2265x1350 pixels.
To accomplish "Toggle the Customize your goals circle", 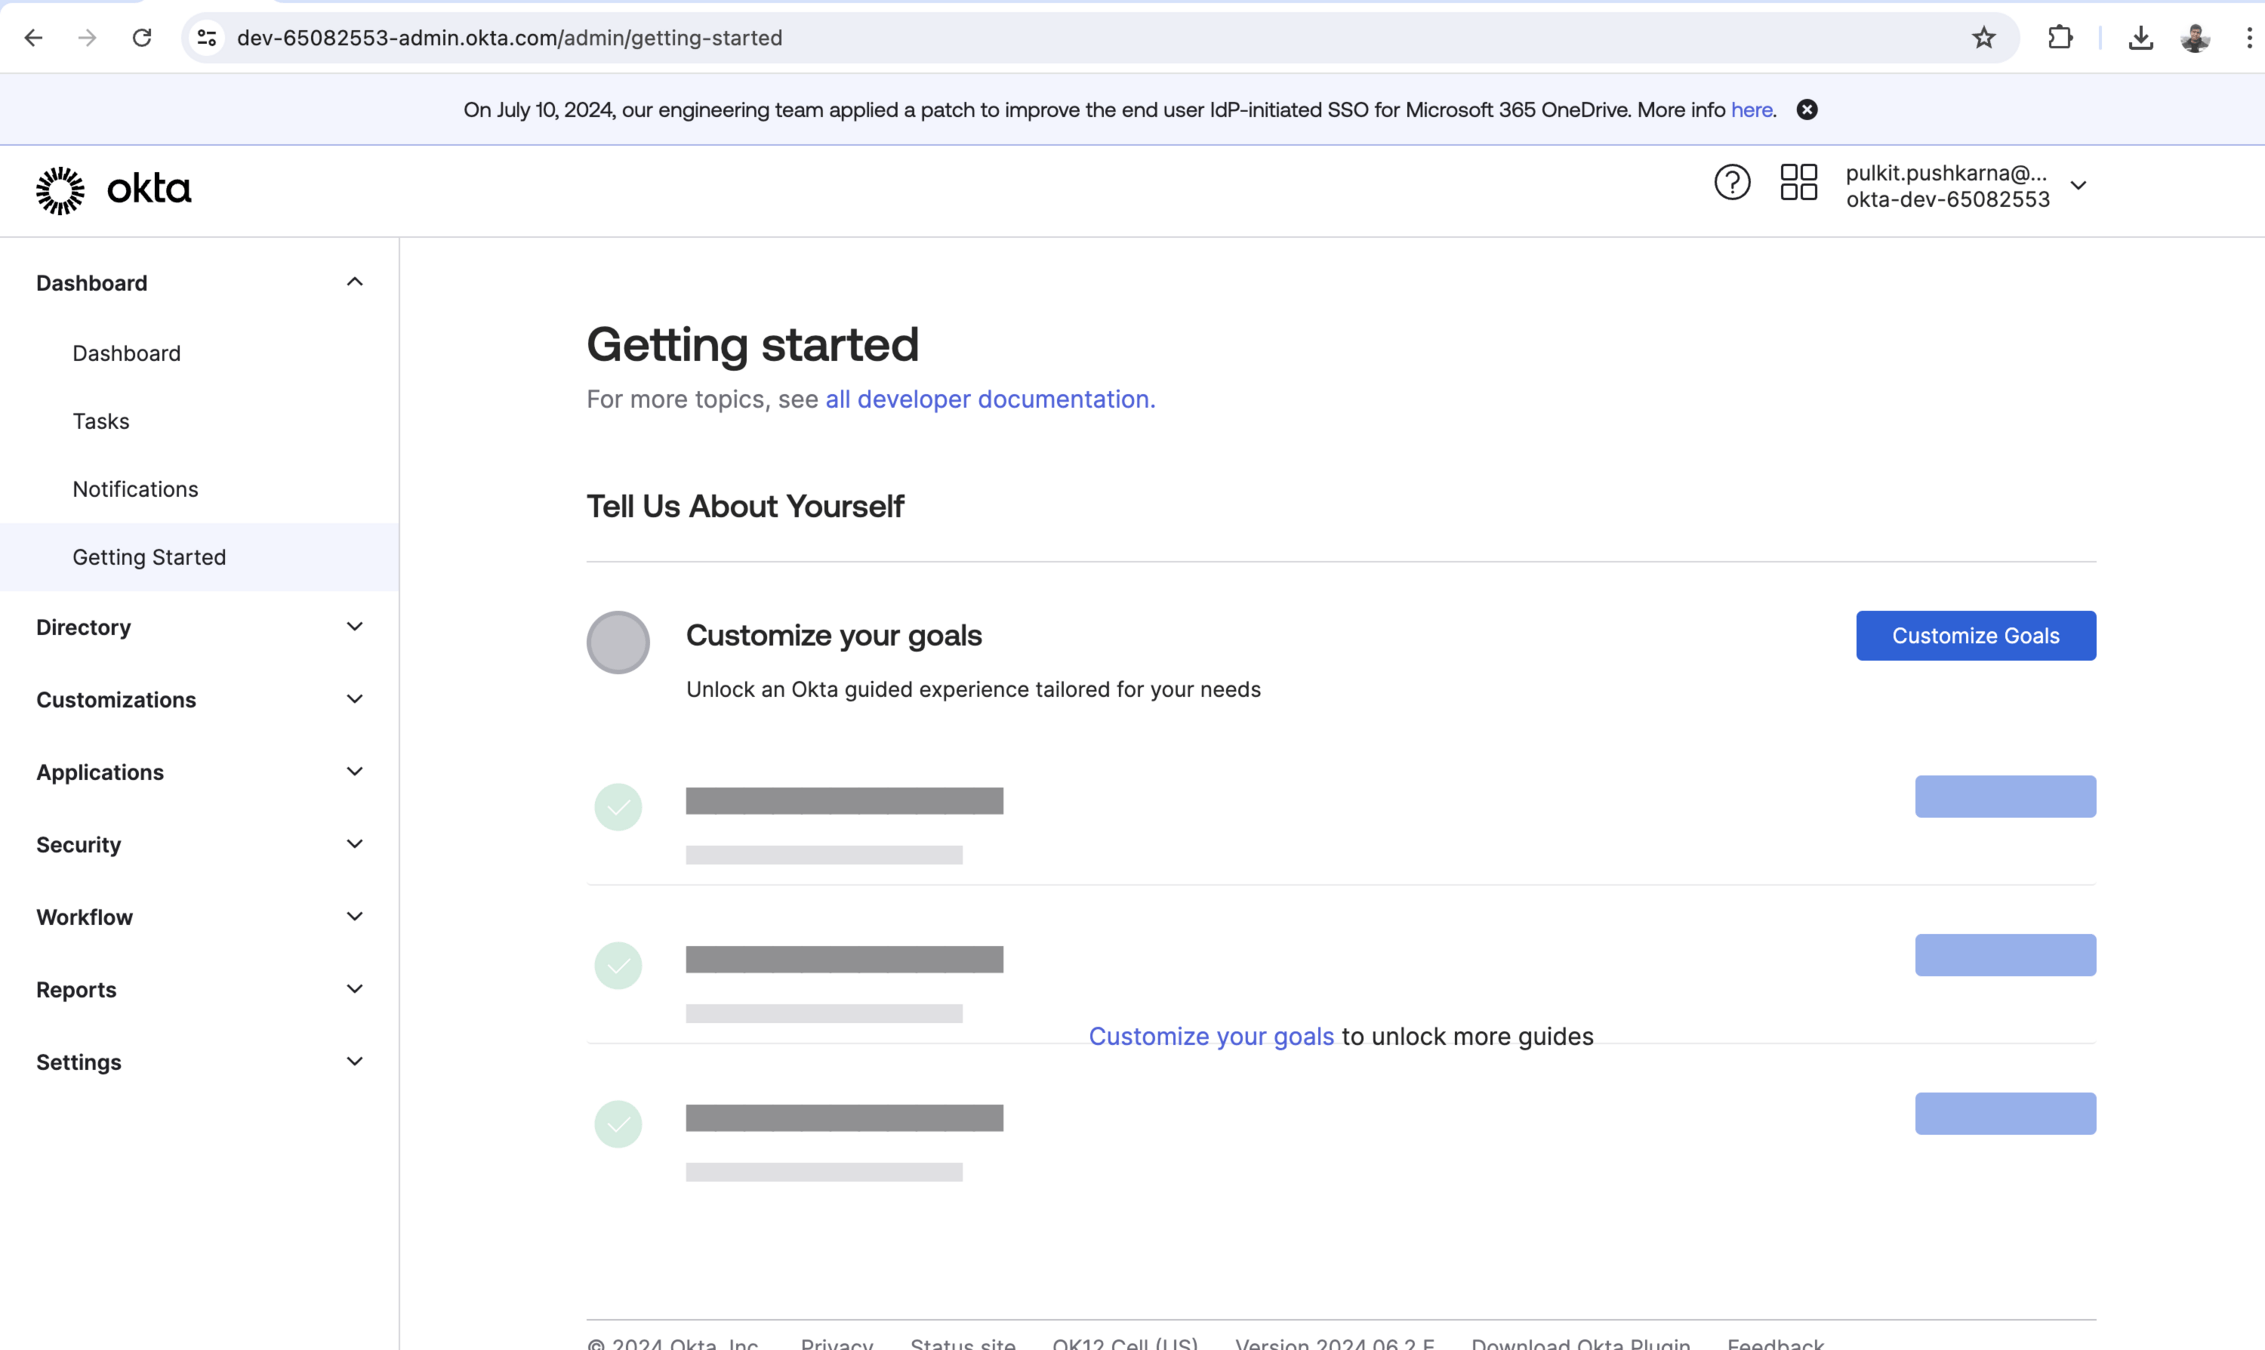I will 617,642.
